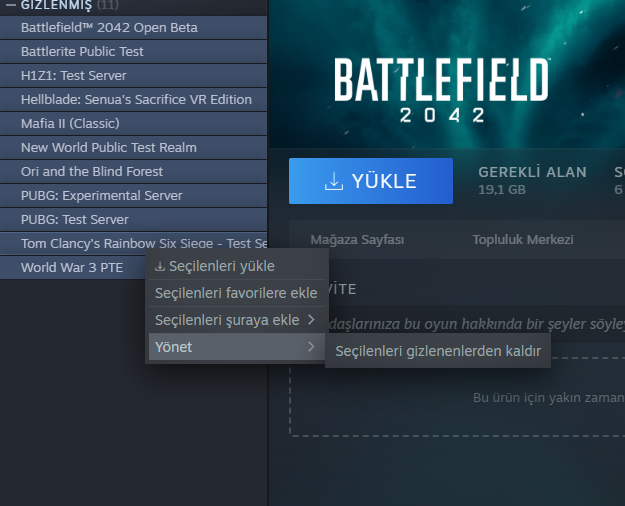The width and height of the screenshot is (625, 506).
Task: Click Seçilenleri gizlenenlerden kaldır submenu item
Action: coord(438,351)
